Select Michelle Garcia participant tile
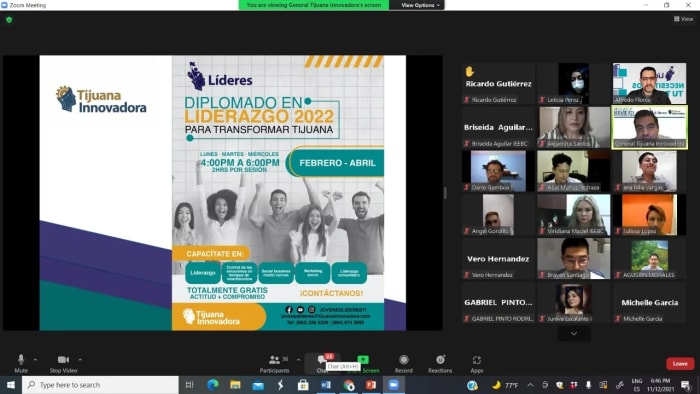This screenshot has height=394, width=700. (649, 302)
